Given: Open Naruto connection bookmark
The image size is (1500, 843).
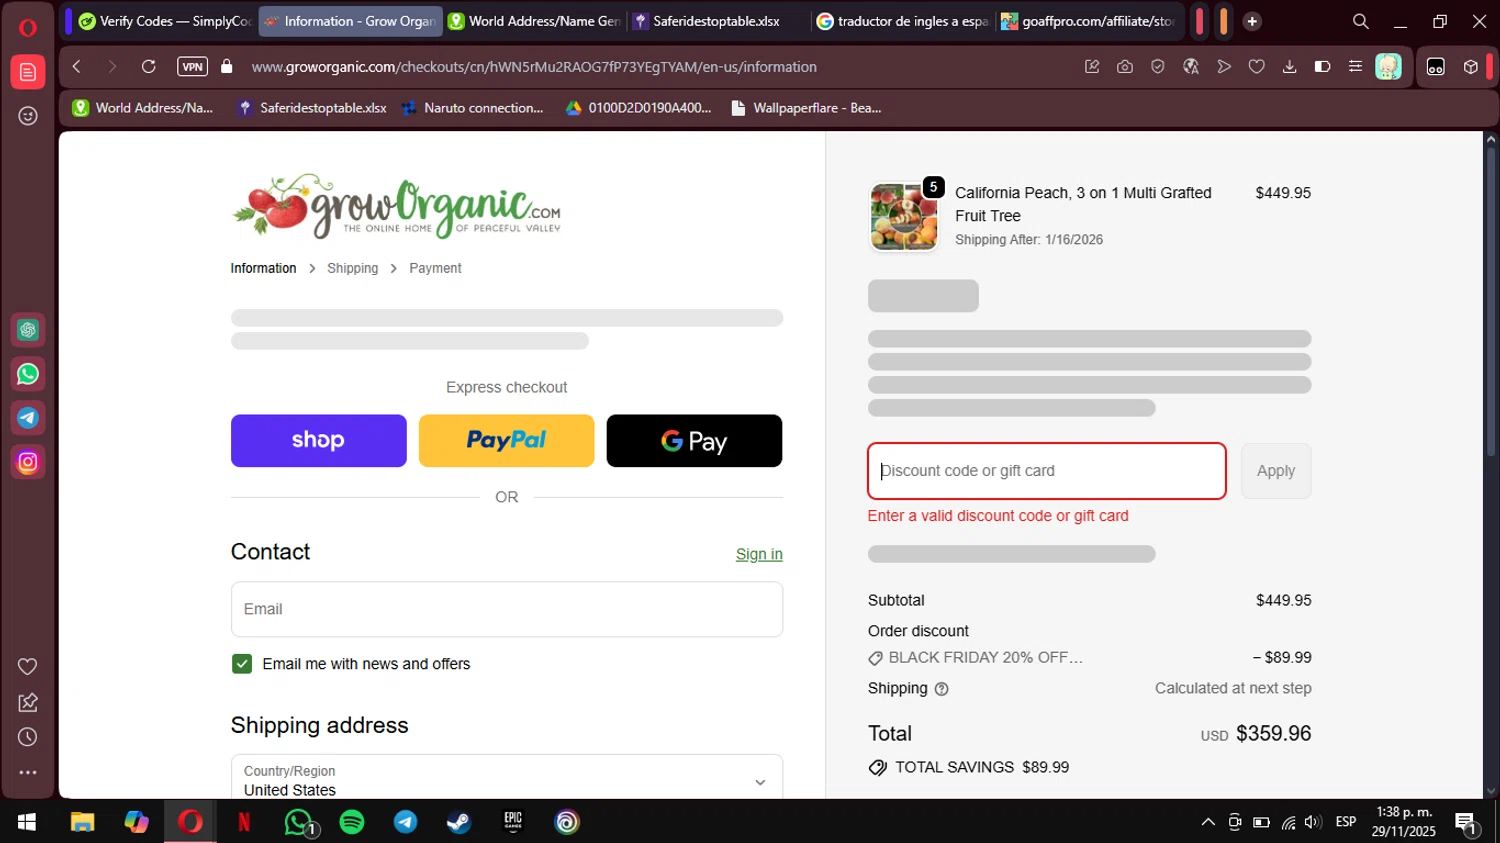Looking at the screenshot, I should 472,108.
